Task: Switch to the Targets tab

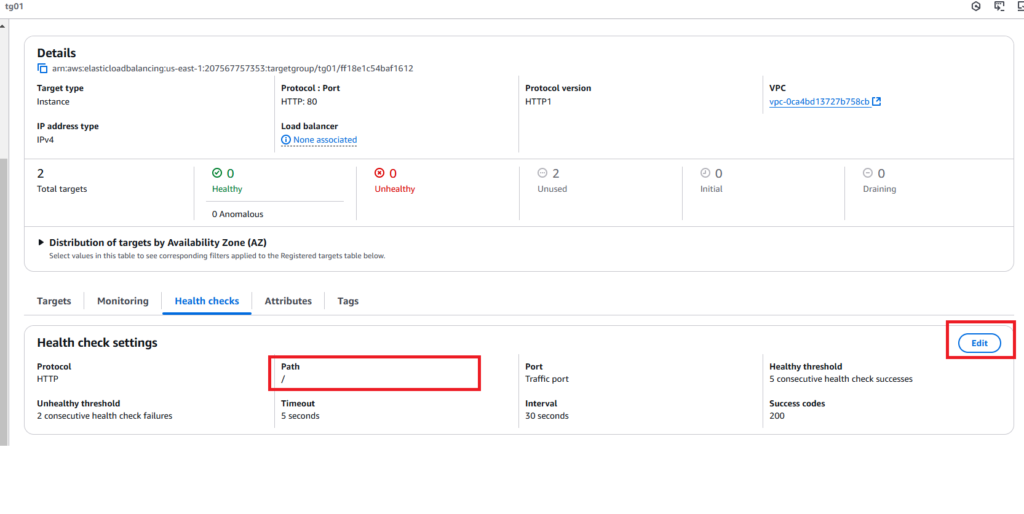Action: click(54, 301)
